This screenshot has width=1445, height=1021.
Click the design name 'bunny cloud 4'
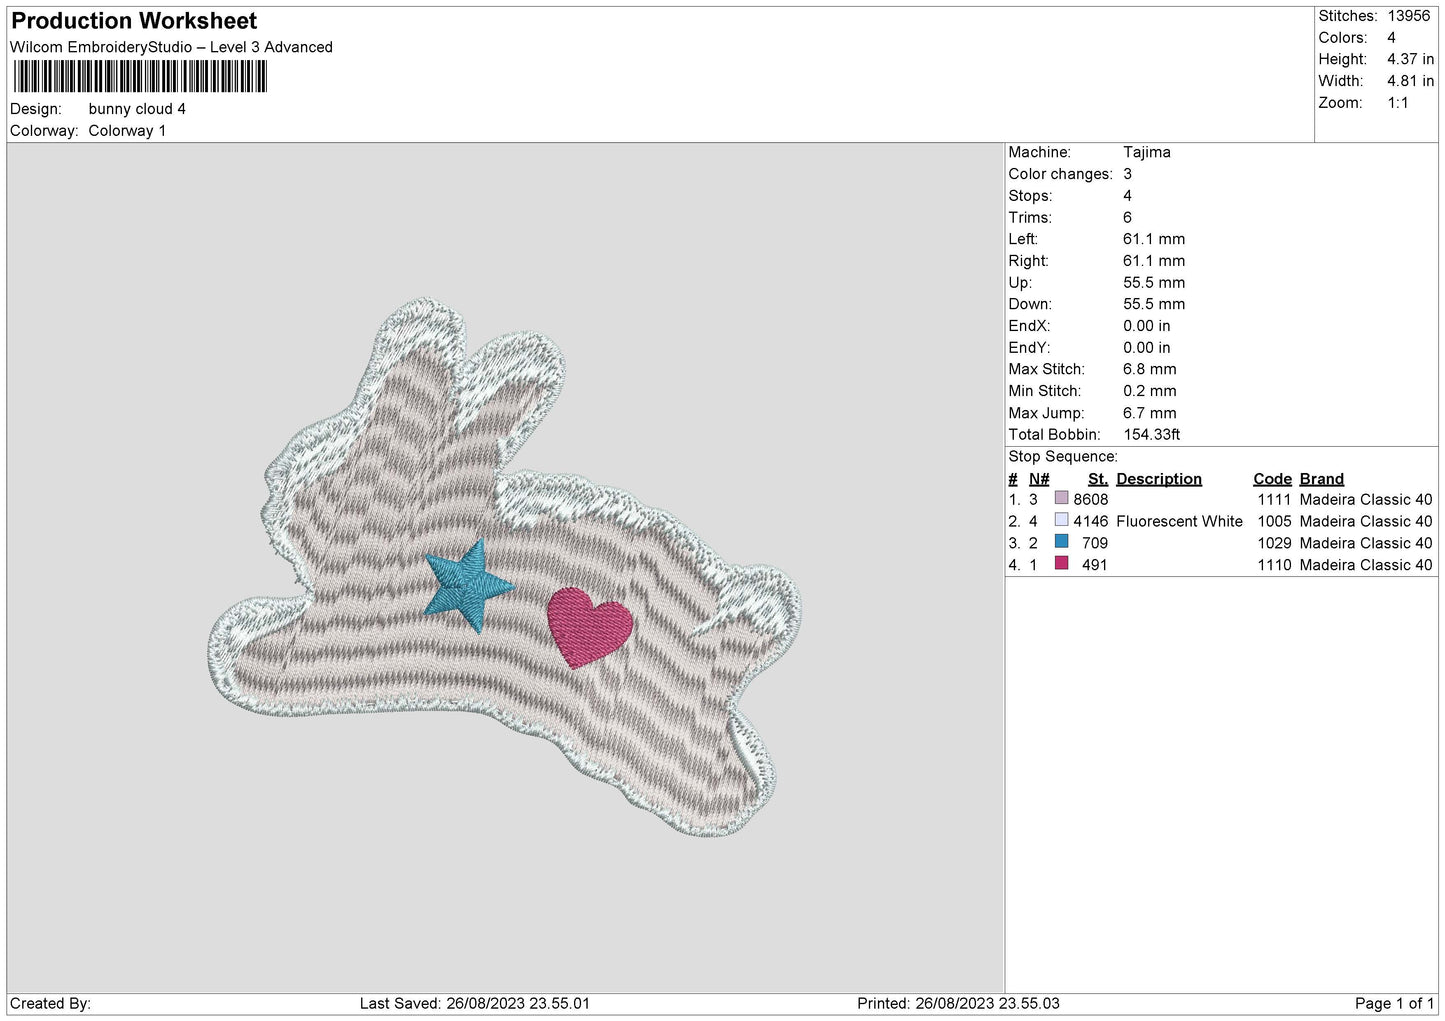pos(137,109)
